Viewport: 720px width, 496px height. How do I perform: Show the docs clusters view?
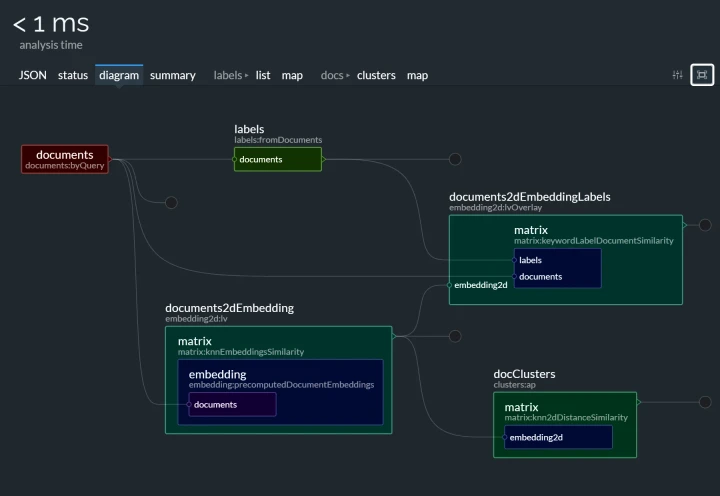click(376, 75)
